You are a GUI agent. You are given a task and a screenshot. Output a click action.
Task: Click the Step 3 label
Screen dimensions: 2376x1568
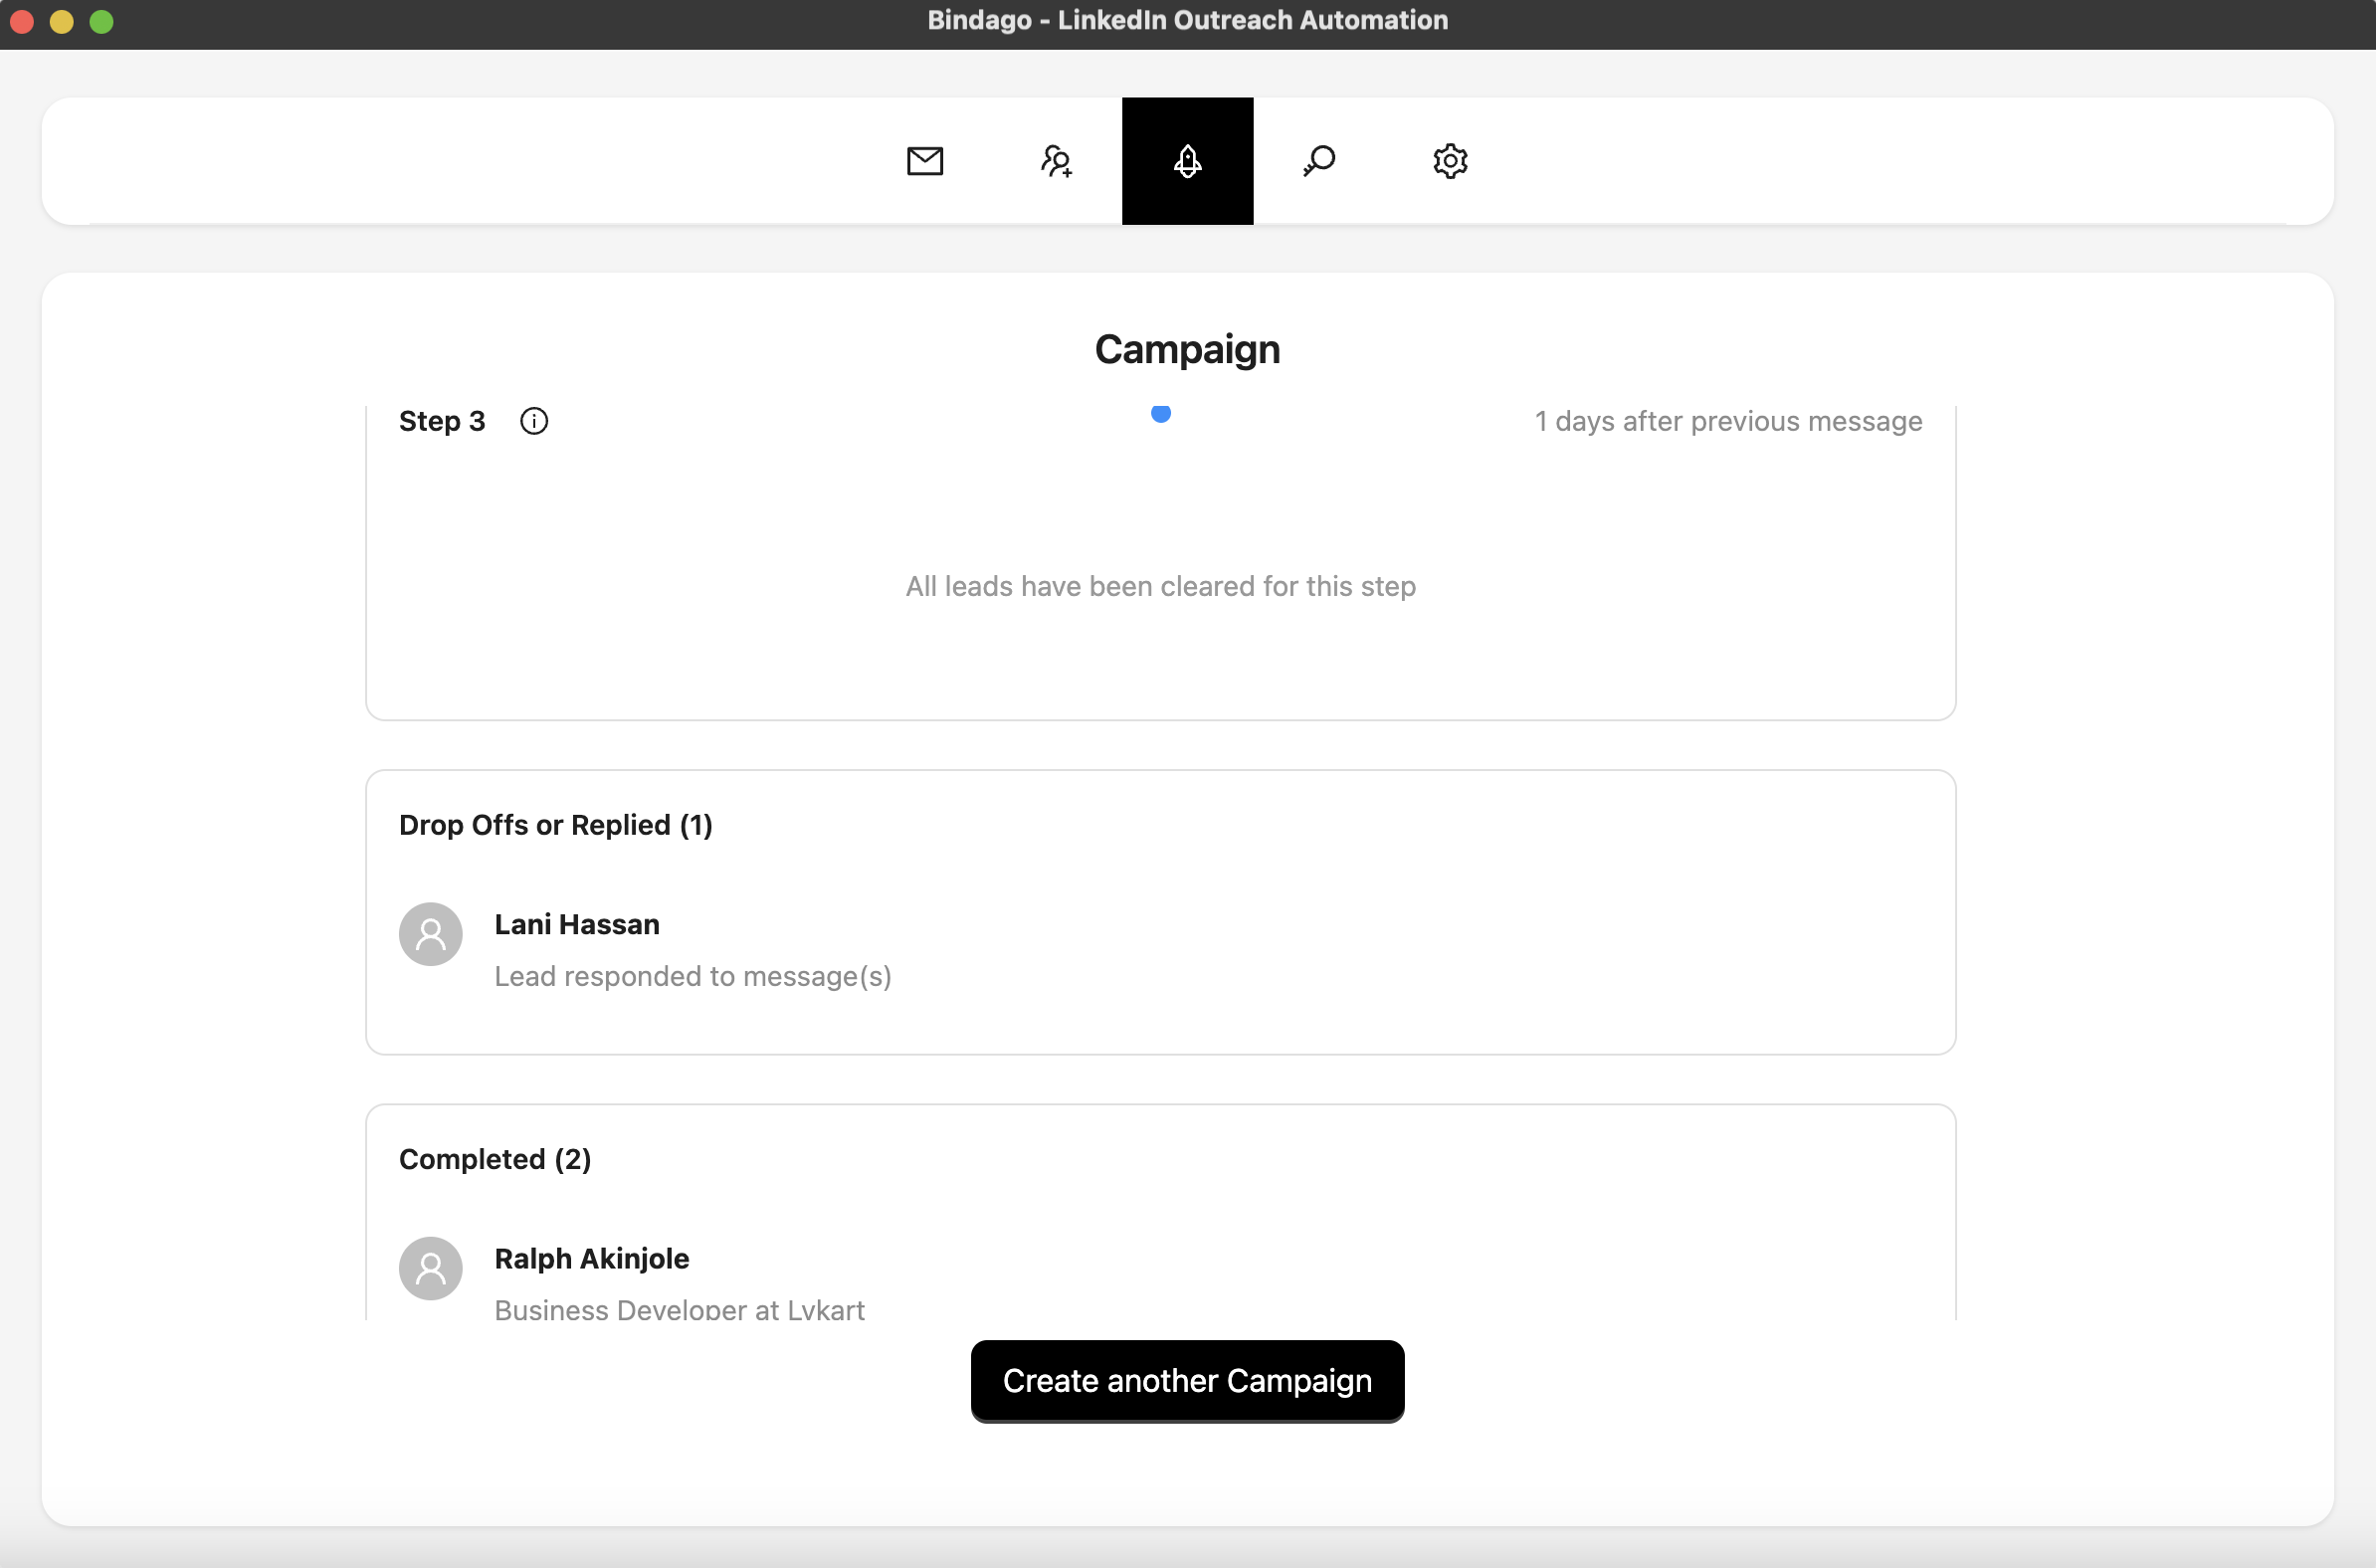tap(442, 421)
